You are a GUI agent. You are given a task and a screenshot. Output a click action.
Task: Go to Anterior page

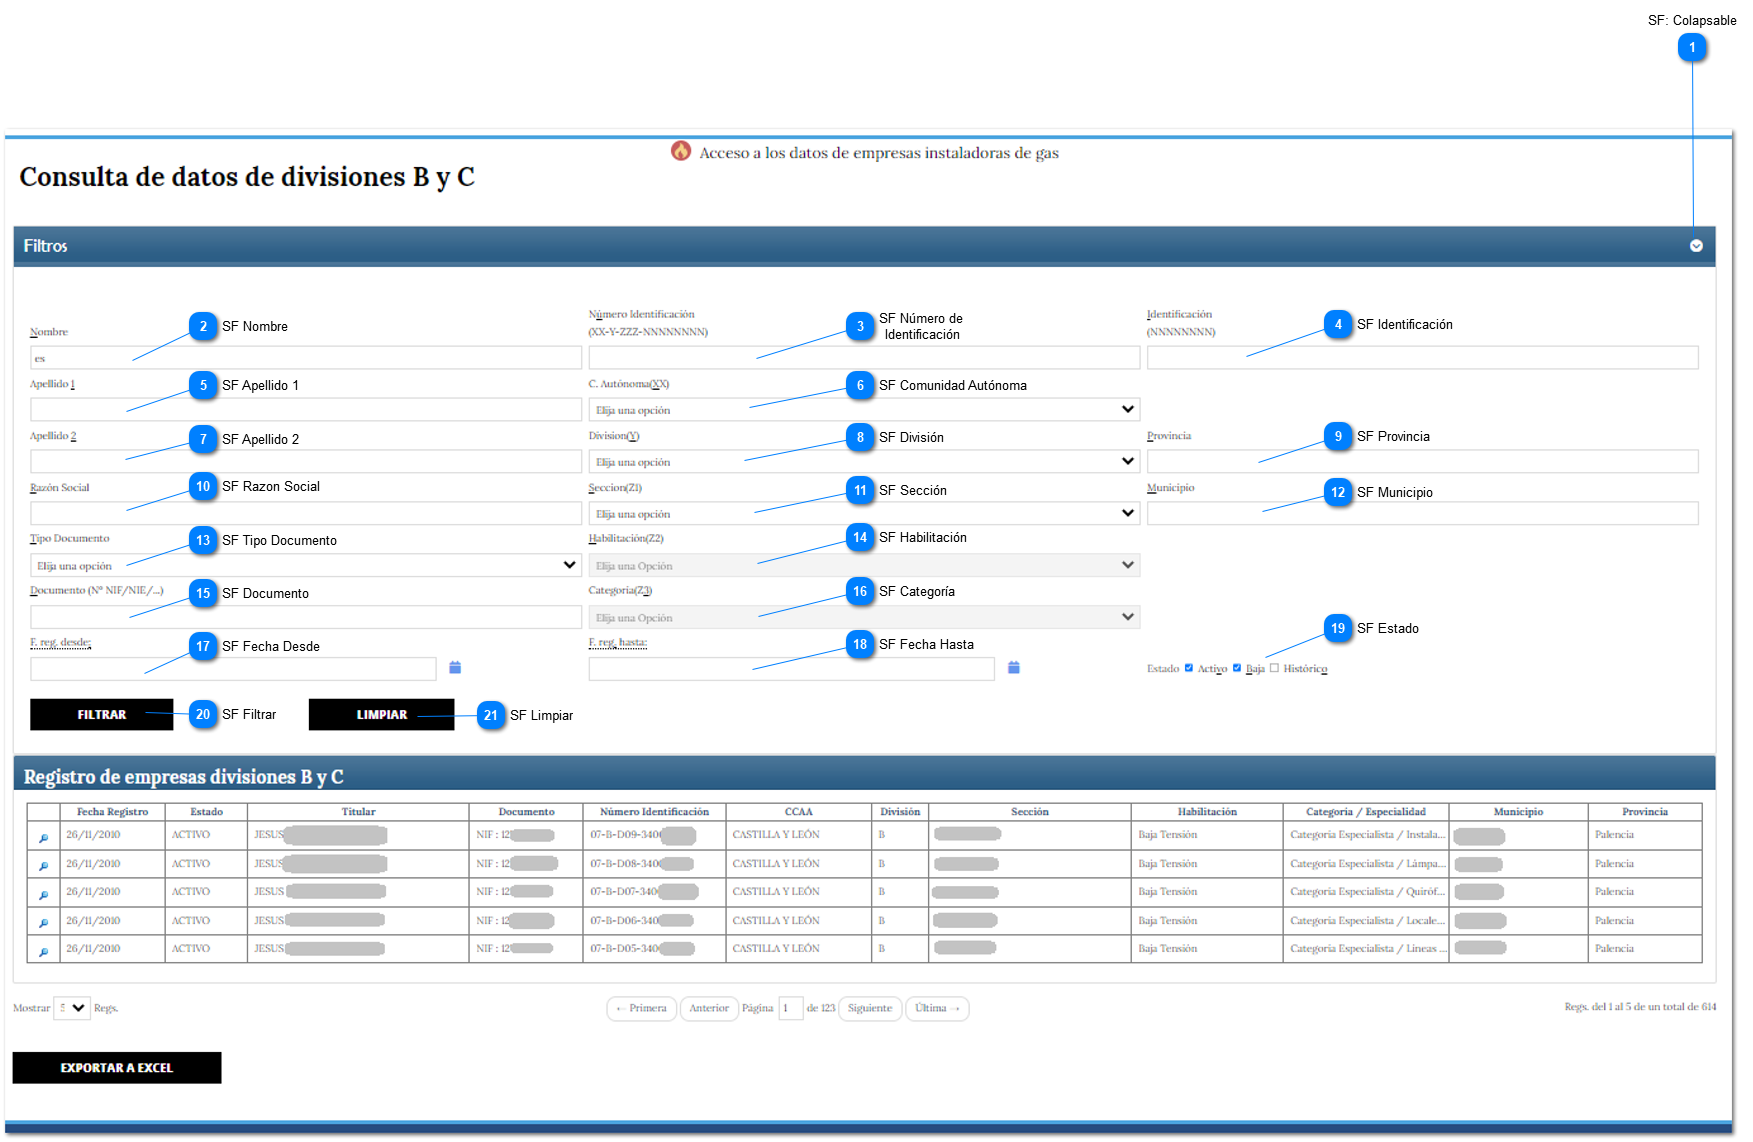click(x=709, y=1009)
